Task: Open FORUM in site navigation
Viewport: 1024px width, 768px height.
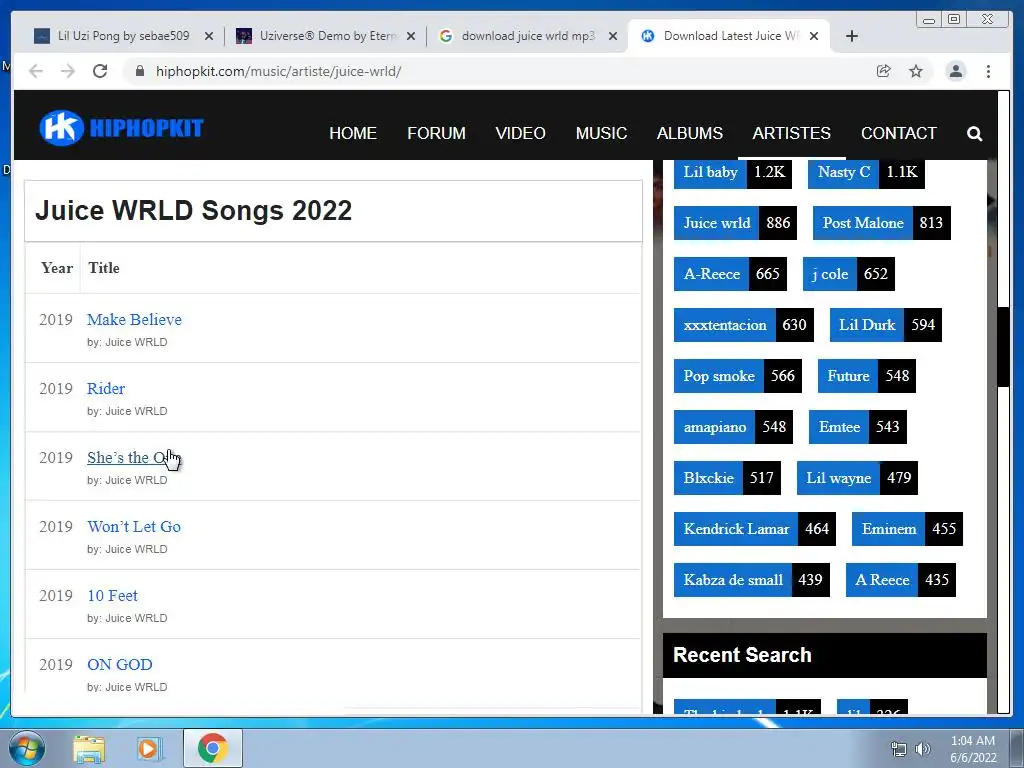Action: coord(436,133)
